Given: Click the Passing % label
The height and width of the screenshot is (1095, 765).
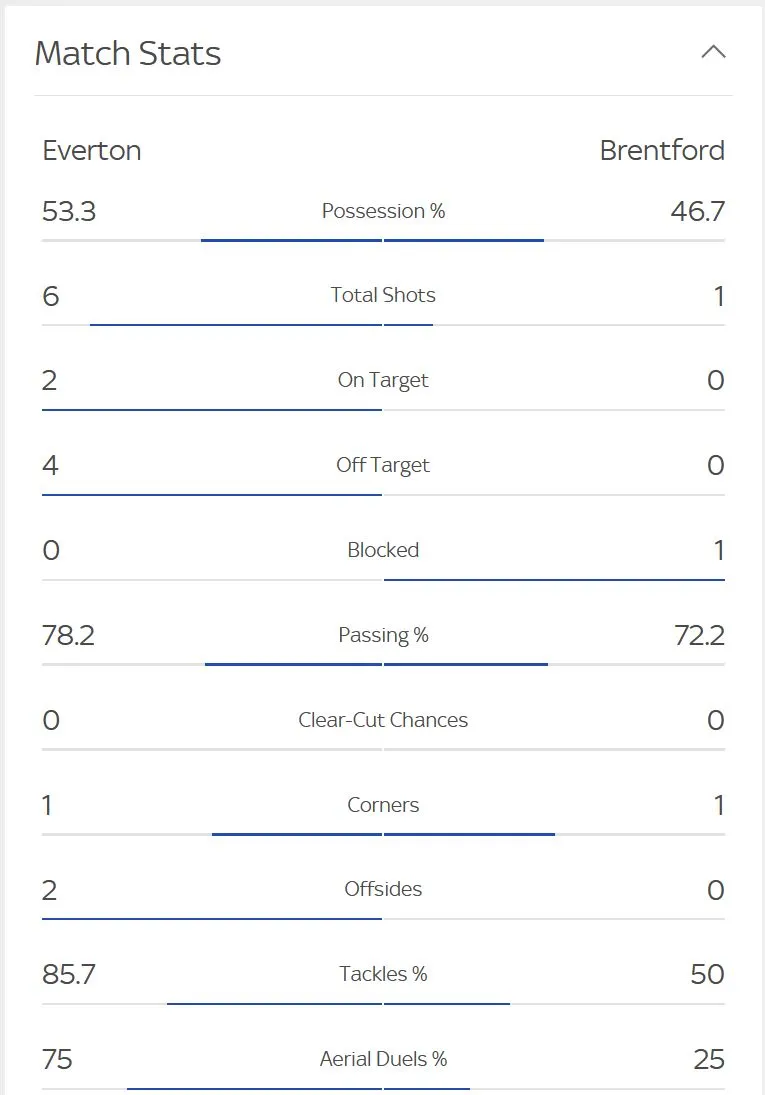Looking at the screenshot, I should (x=383, y=635).
